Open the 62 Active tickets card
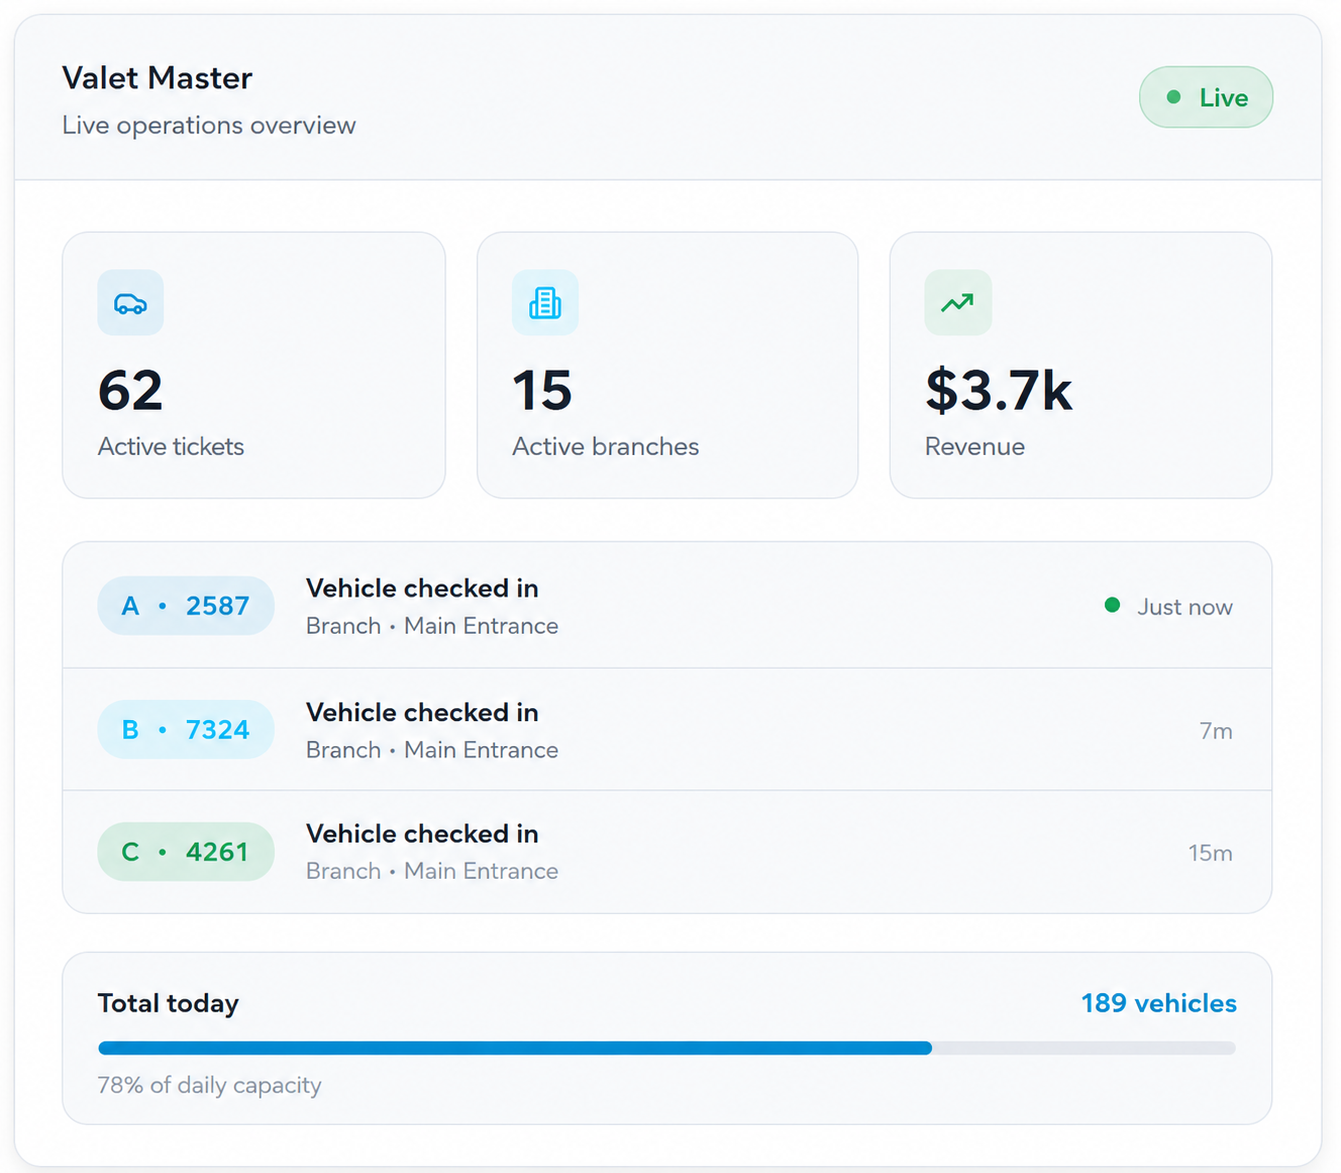 click(x=254, y=365)
